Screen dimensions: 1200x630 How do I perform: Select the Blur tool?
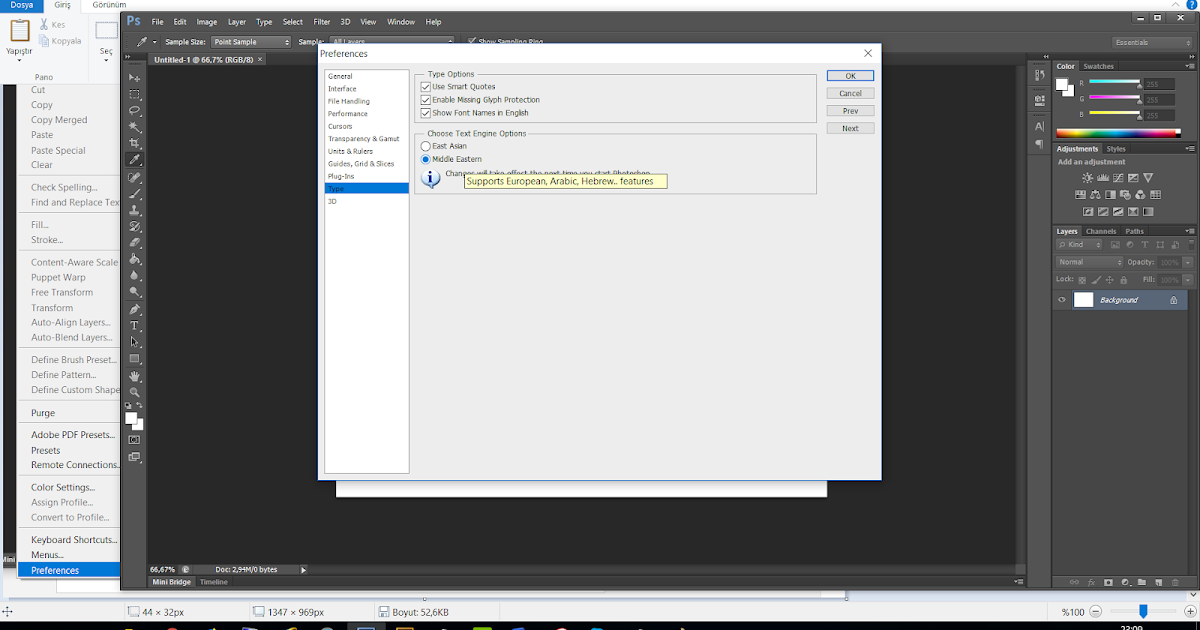pyautogui.click(x=134, y=276)
